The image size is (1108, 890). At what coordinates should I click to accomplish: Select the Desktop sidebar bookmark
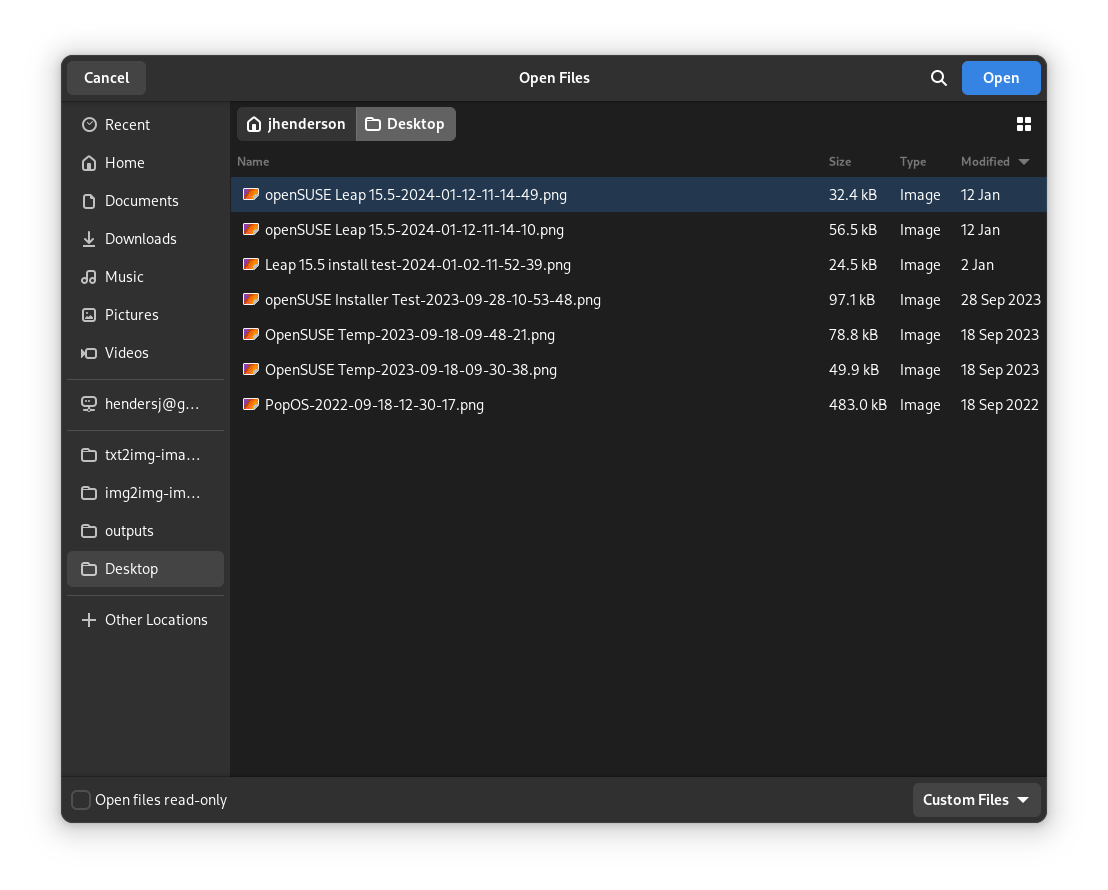click(x=131, y=568)
